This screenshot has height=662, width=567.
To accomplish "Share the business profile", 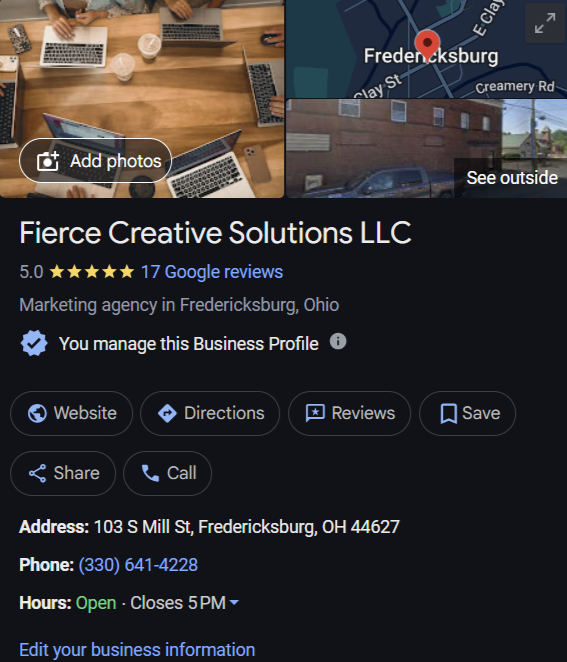I will (x=63, y=473).
